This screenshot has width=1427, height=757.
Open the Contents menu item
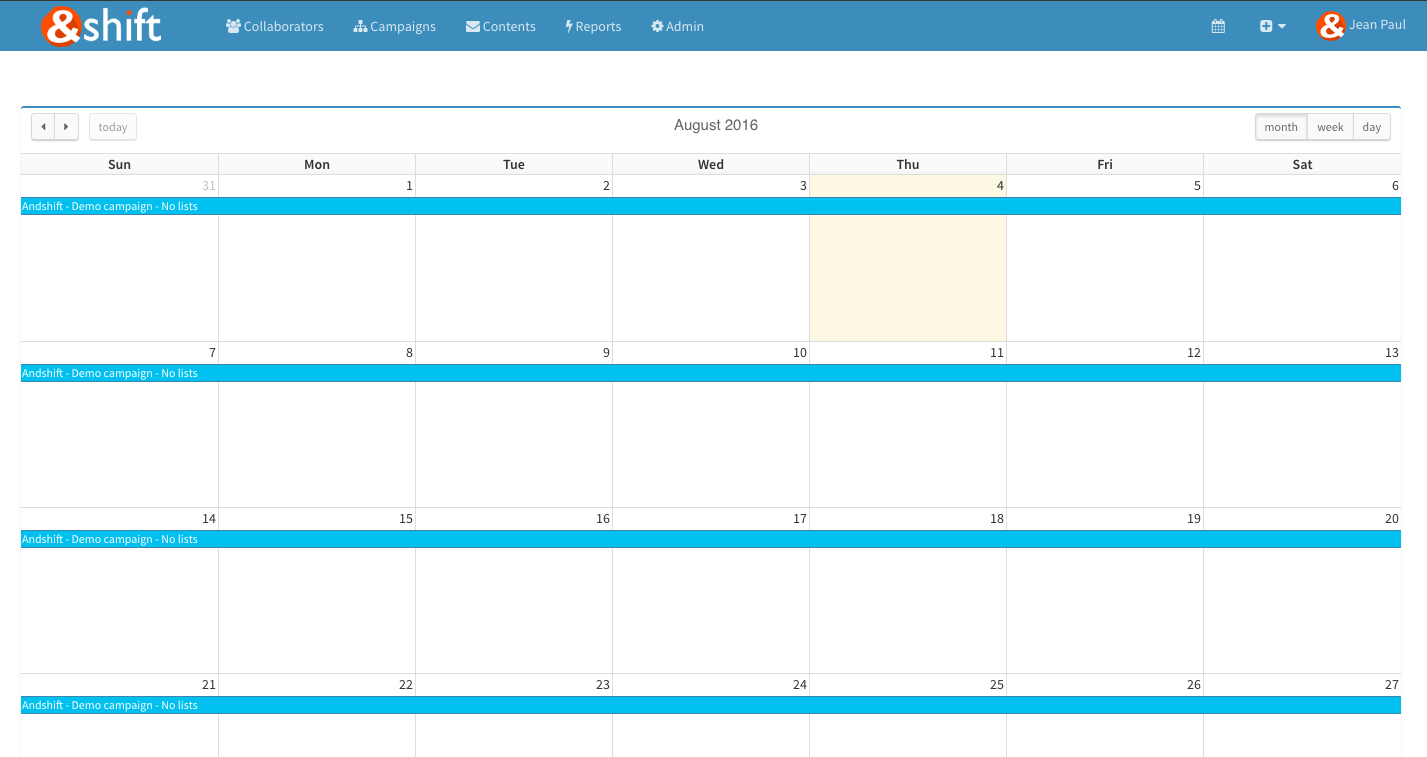[x=501, y=26]
